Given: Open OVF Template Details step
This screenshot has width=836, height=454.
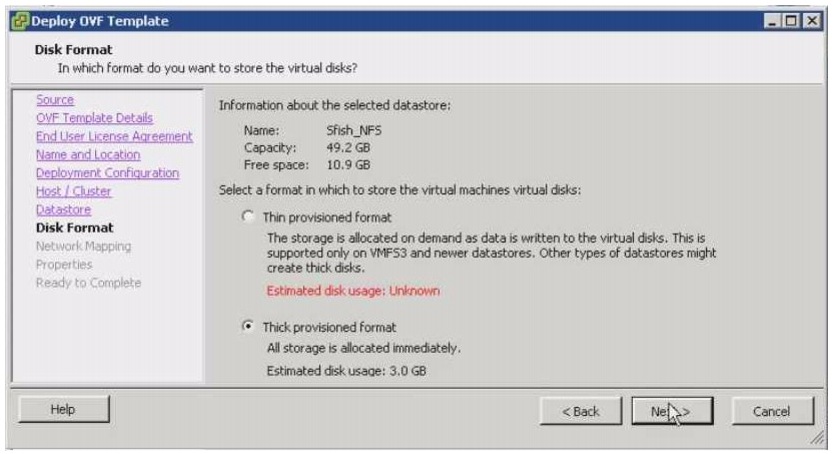Looking at the screenshot, I should tap(94, 118).
